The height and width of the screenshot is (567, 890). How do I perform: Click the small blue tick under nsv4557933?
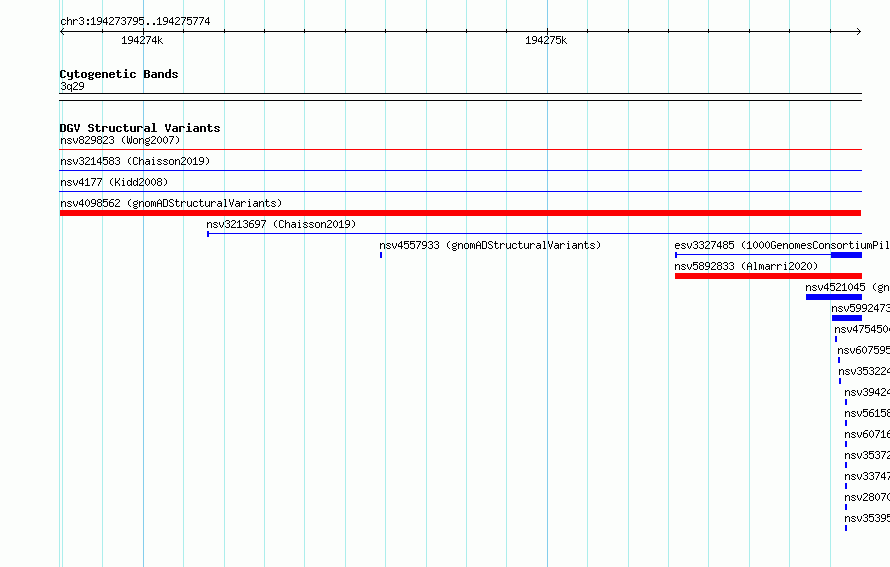pyautogui.click(x=381, y=255)
